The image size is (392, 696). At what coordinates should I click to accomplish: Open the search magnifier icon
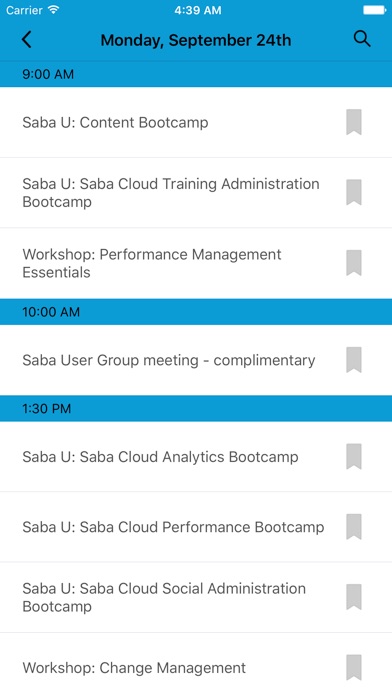click(362, 39)
